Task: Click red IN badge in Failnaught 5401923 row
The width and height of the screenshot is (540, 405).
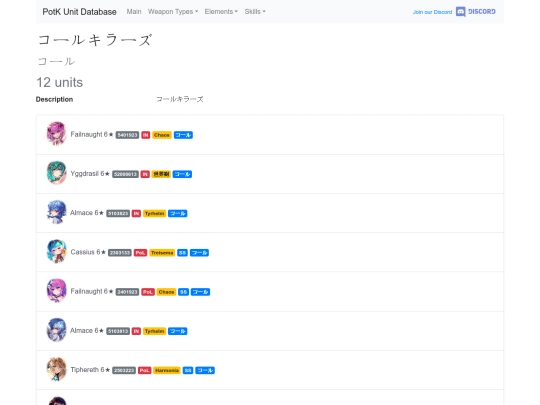Action: [x=146, y=135]
